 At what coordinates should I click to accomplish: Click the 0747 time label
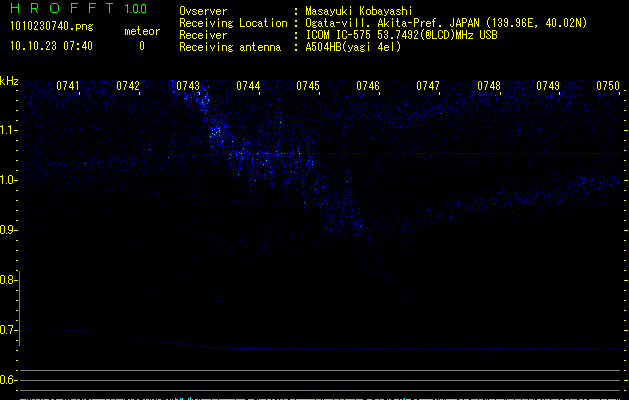[428, 86]
